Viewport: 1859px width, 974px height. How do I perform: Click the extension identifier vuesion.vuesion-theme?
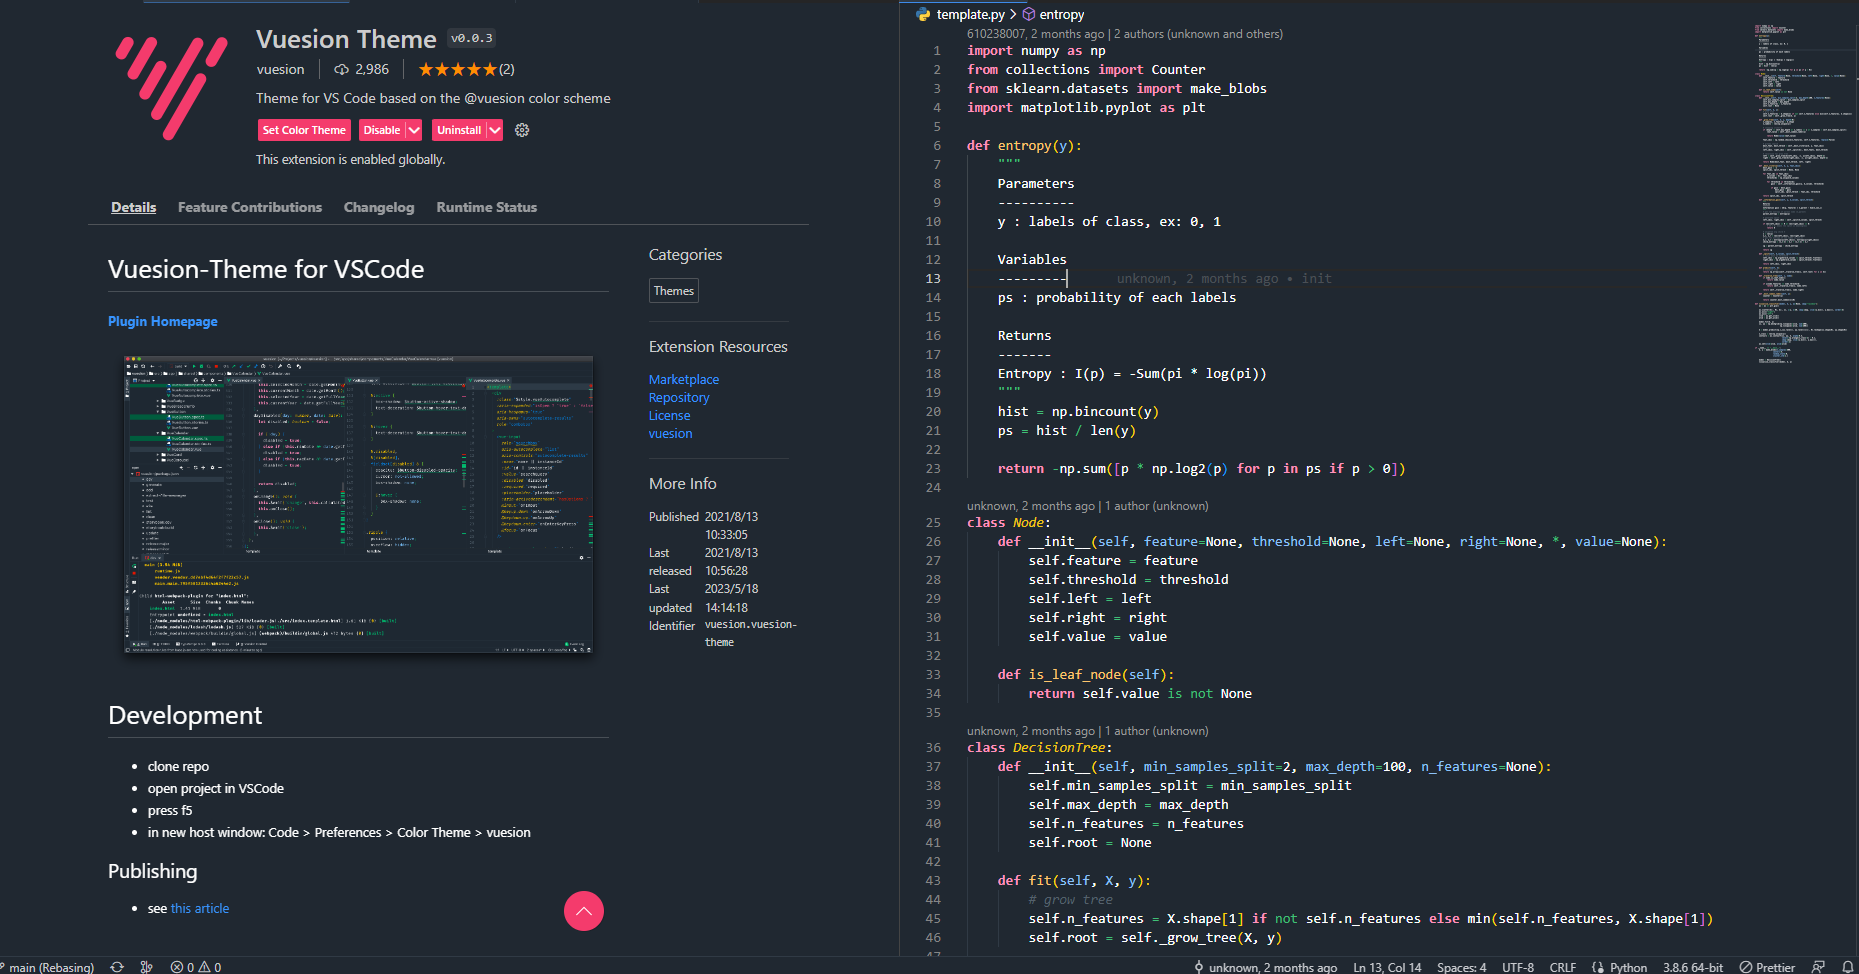(x=751, y=633)
